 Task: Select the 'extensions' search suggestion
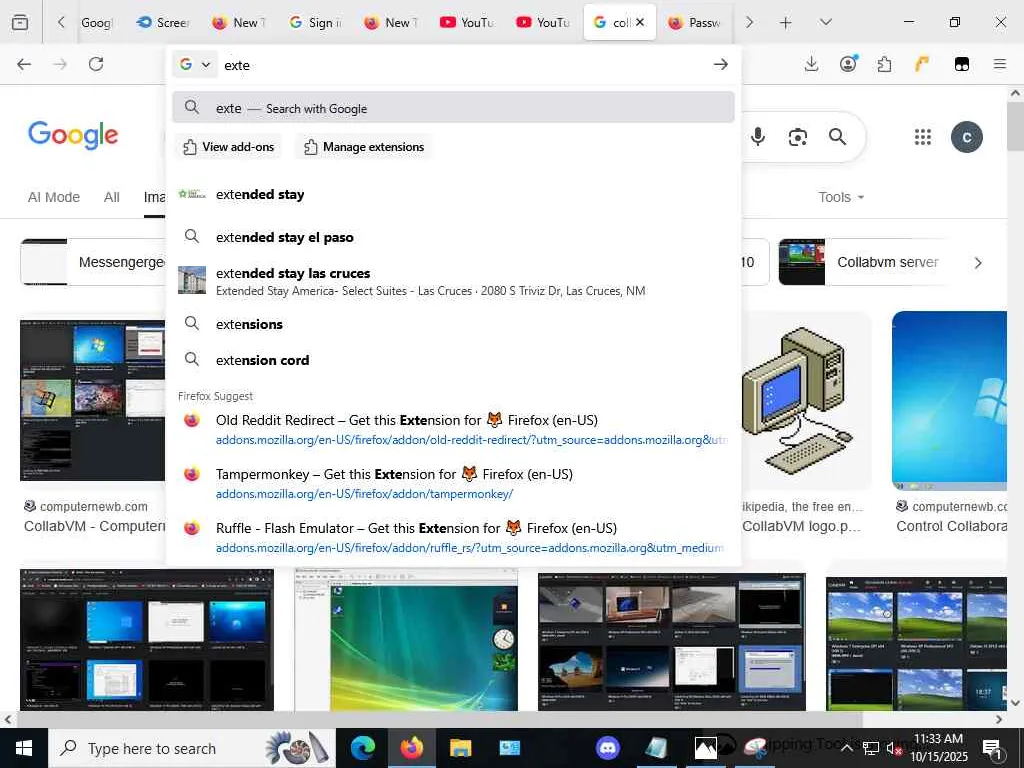[453, 324]
